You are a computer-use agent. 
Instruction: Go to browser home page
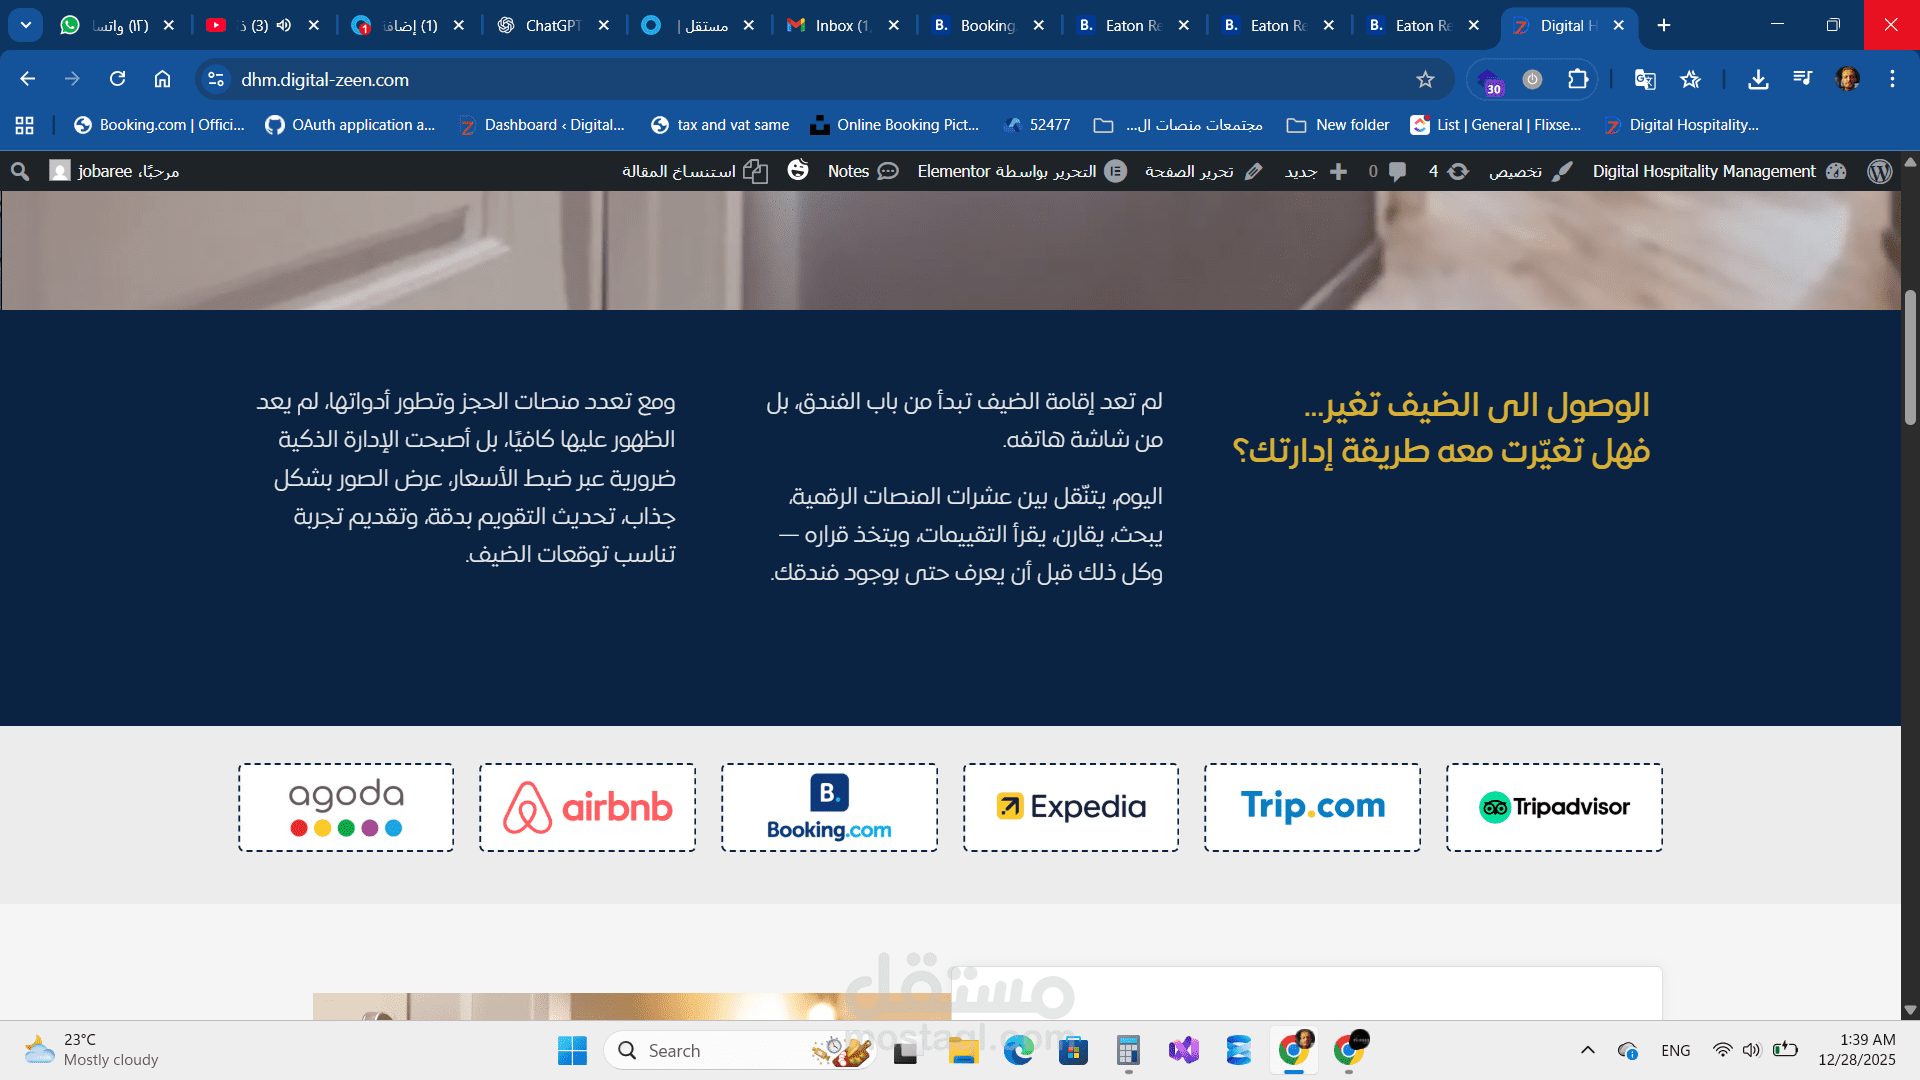point(163,80)
